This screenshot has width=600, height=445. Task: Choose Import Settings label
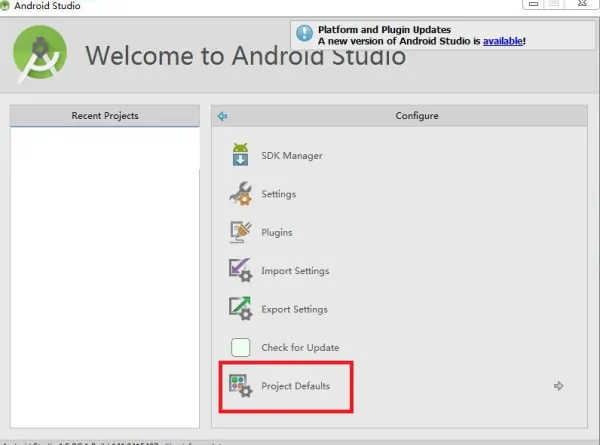click(295, 271)
